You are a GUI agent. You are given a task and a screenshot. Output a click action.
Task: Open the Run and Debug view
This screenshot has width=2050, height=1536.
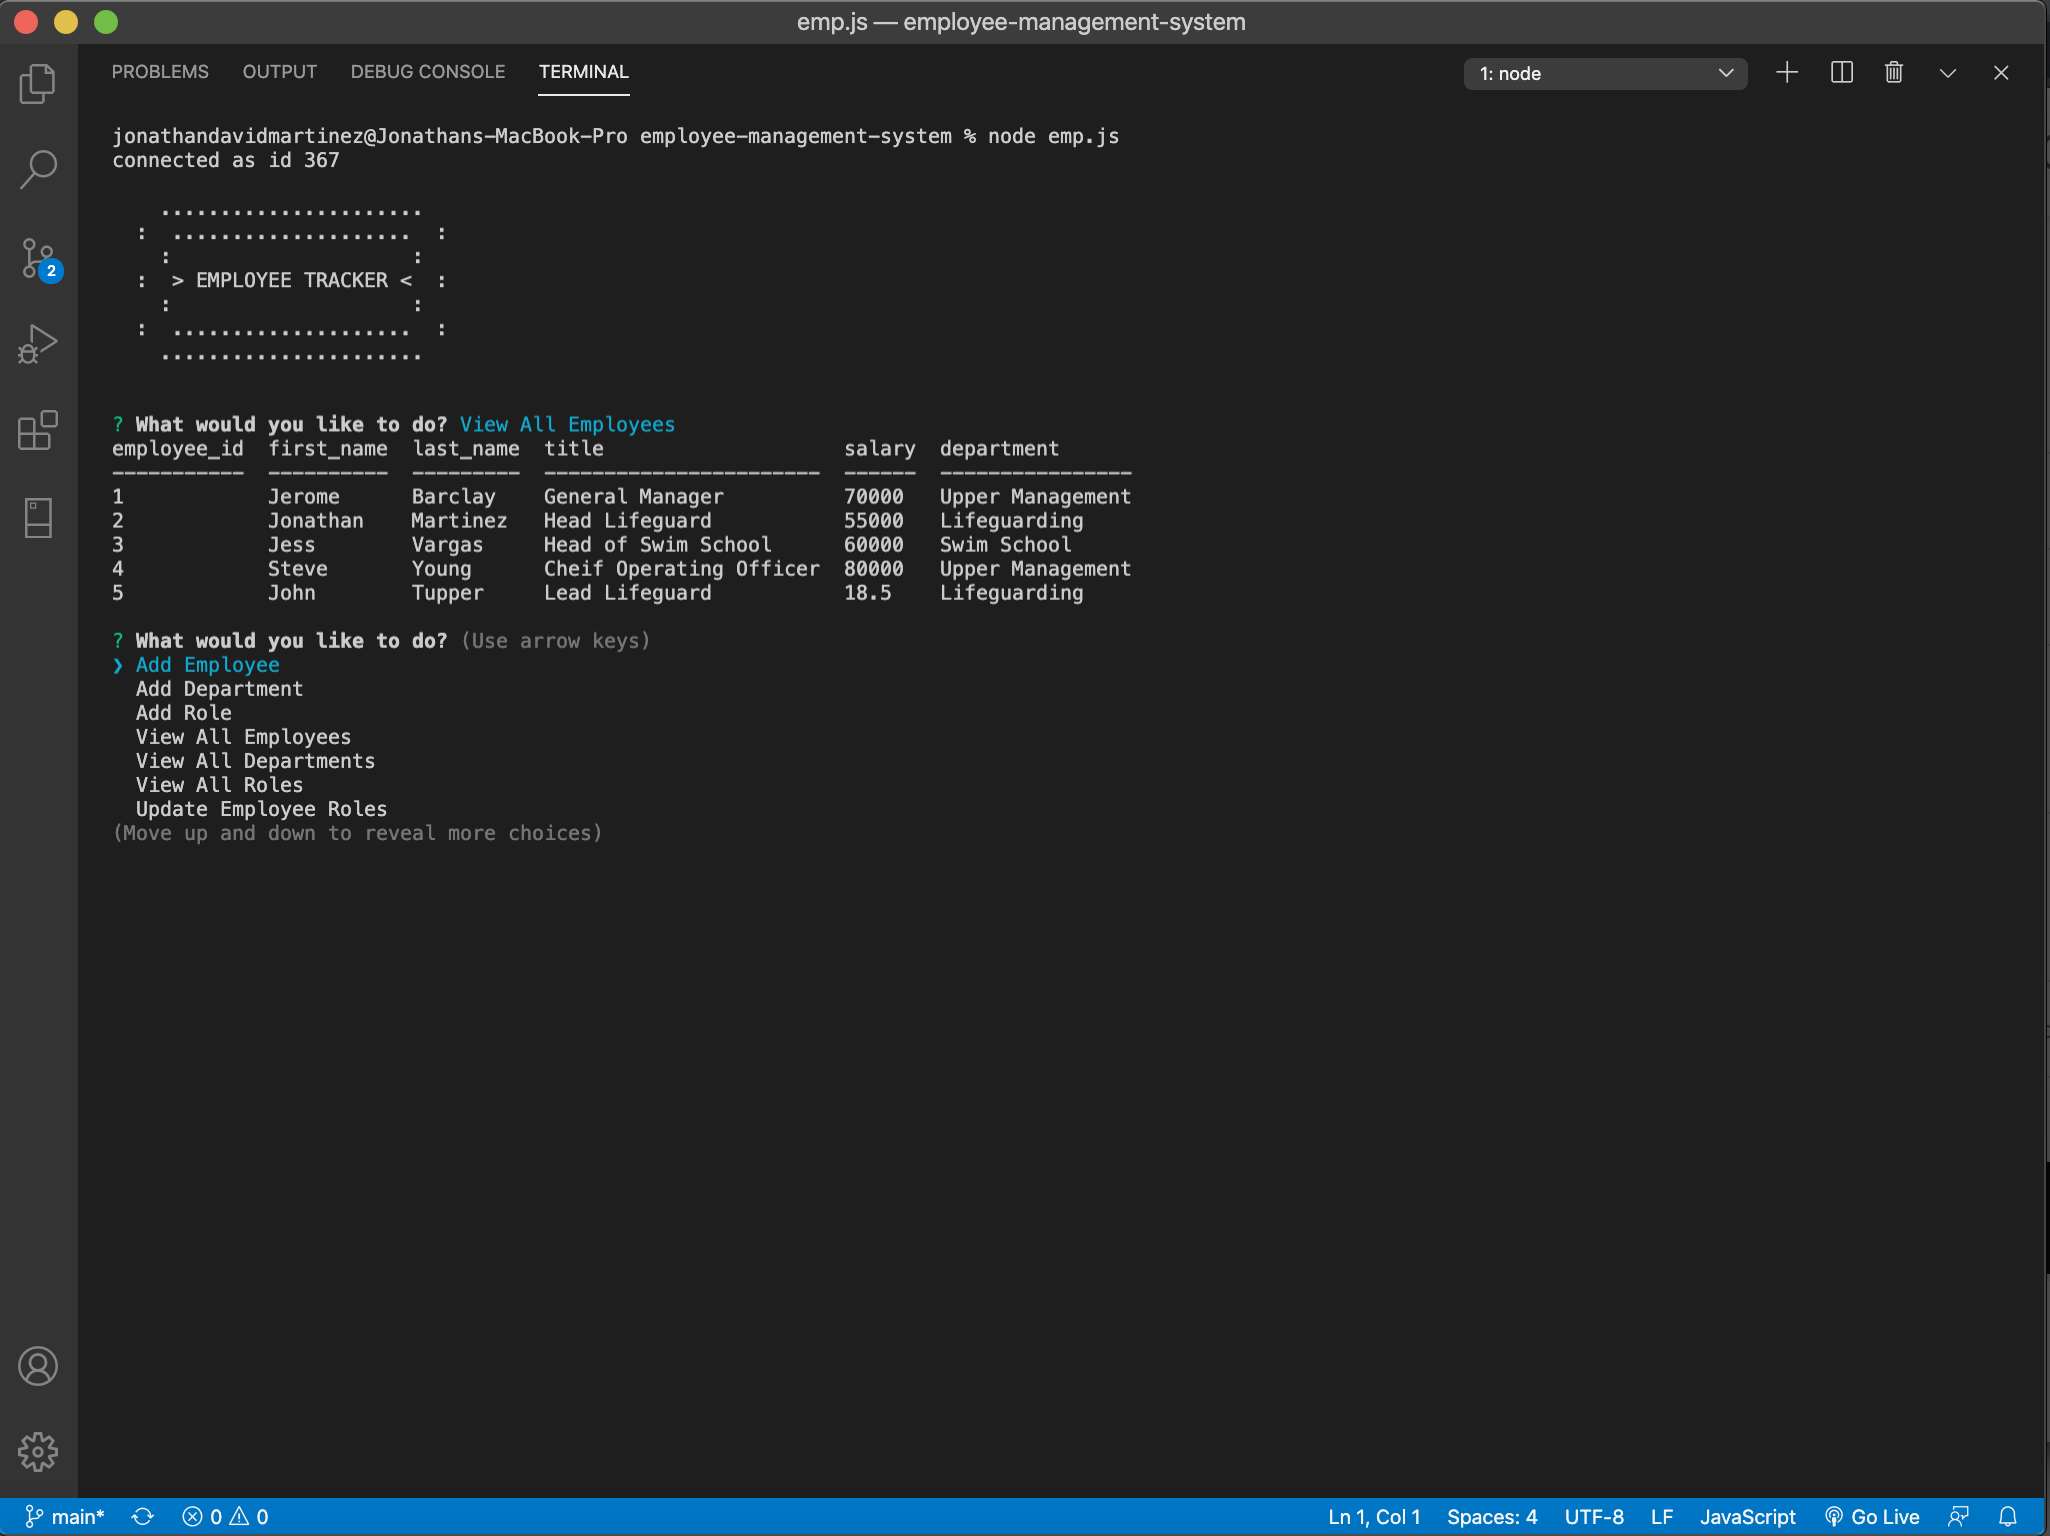(38, 345)
